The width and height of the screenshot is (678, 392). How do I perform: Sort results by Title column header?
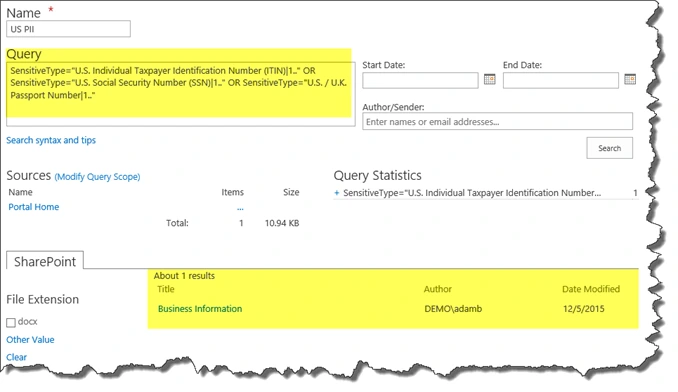[166, 289]
